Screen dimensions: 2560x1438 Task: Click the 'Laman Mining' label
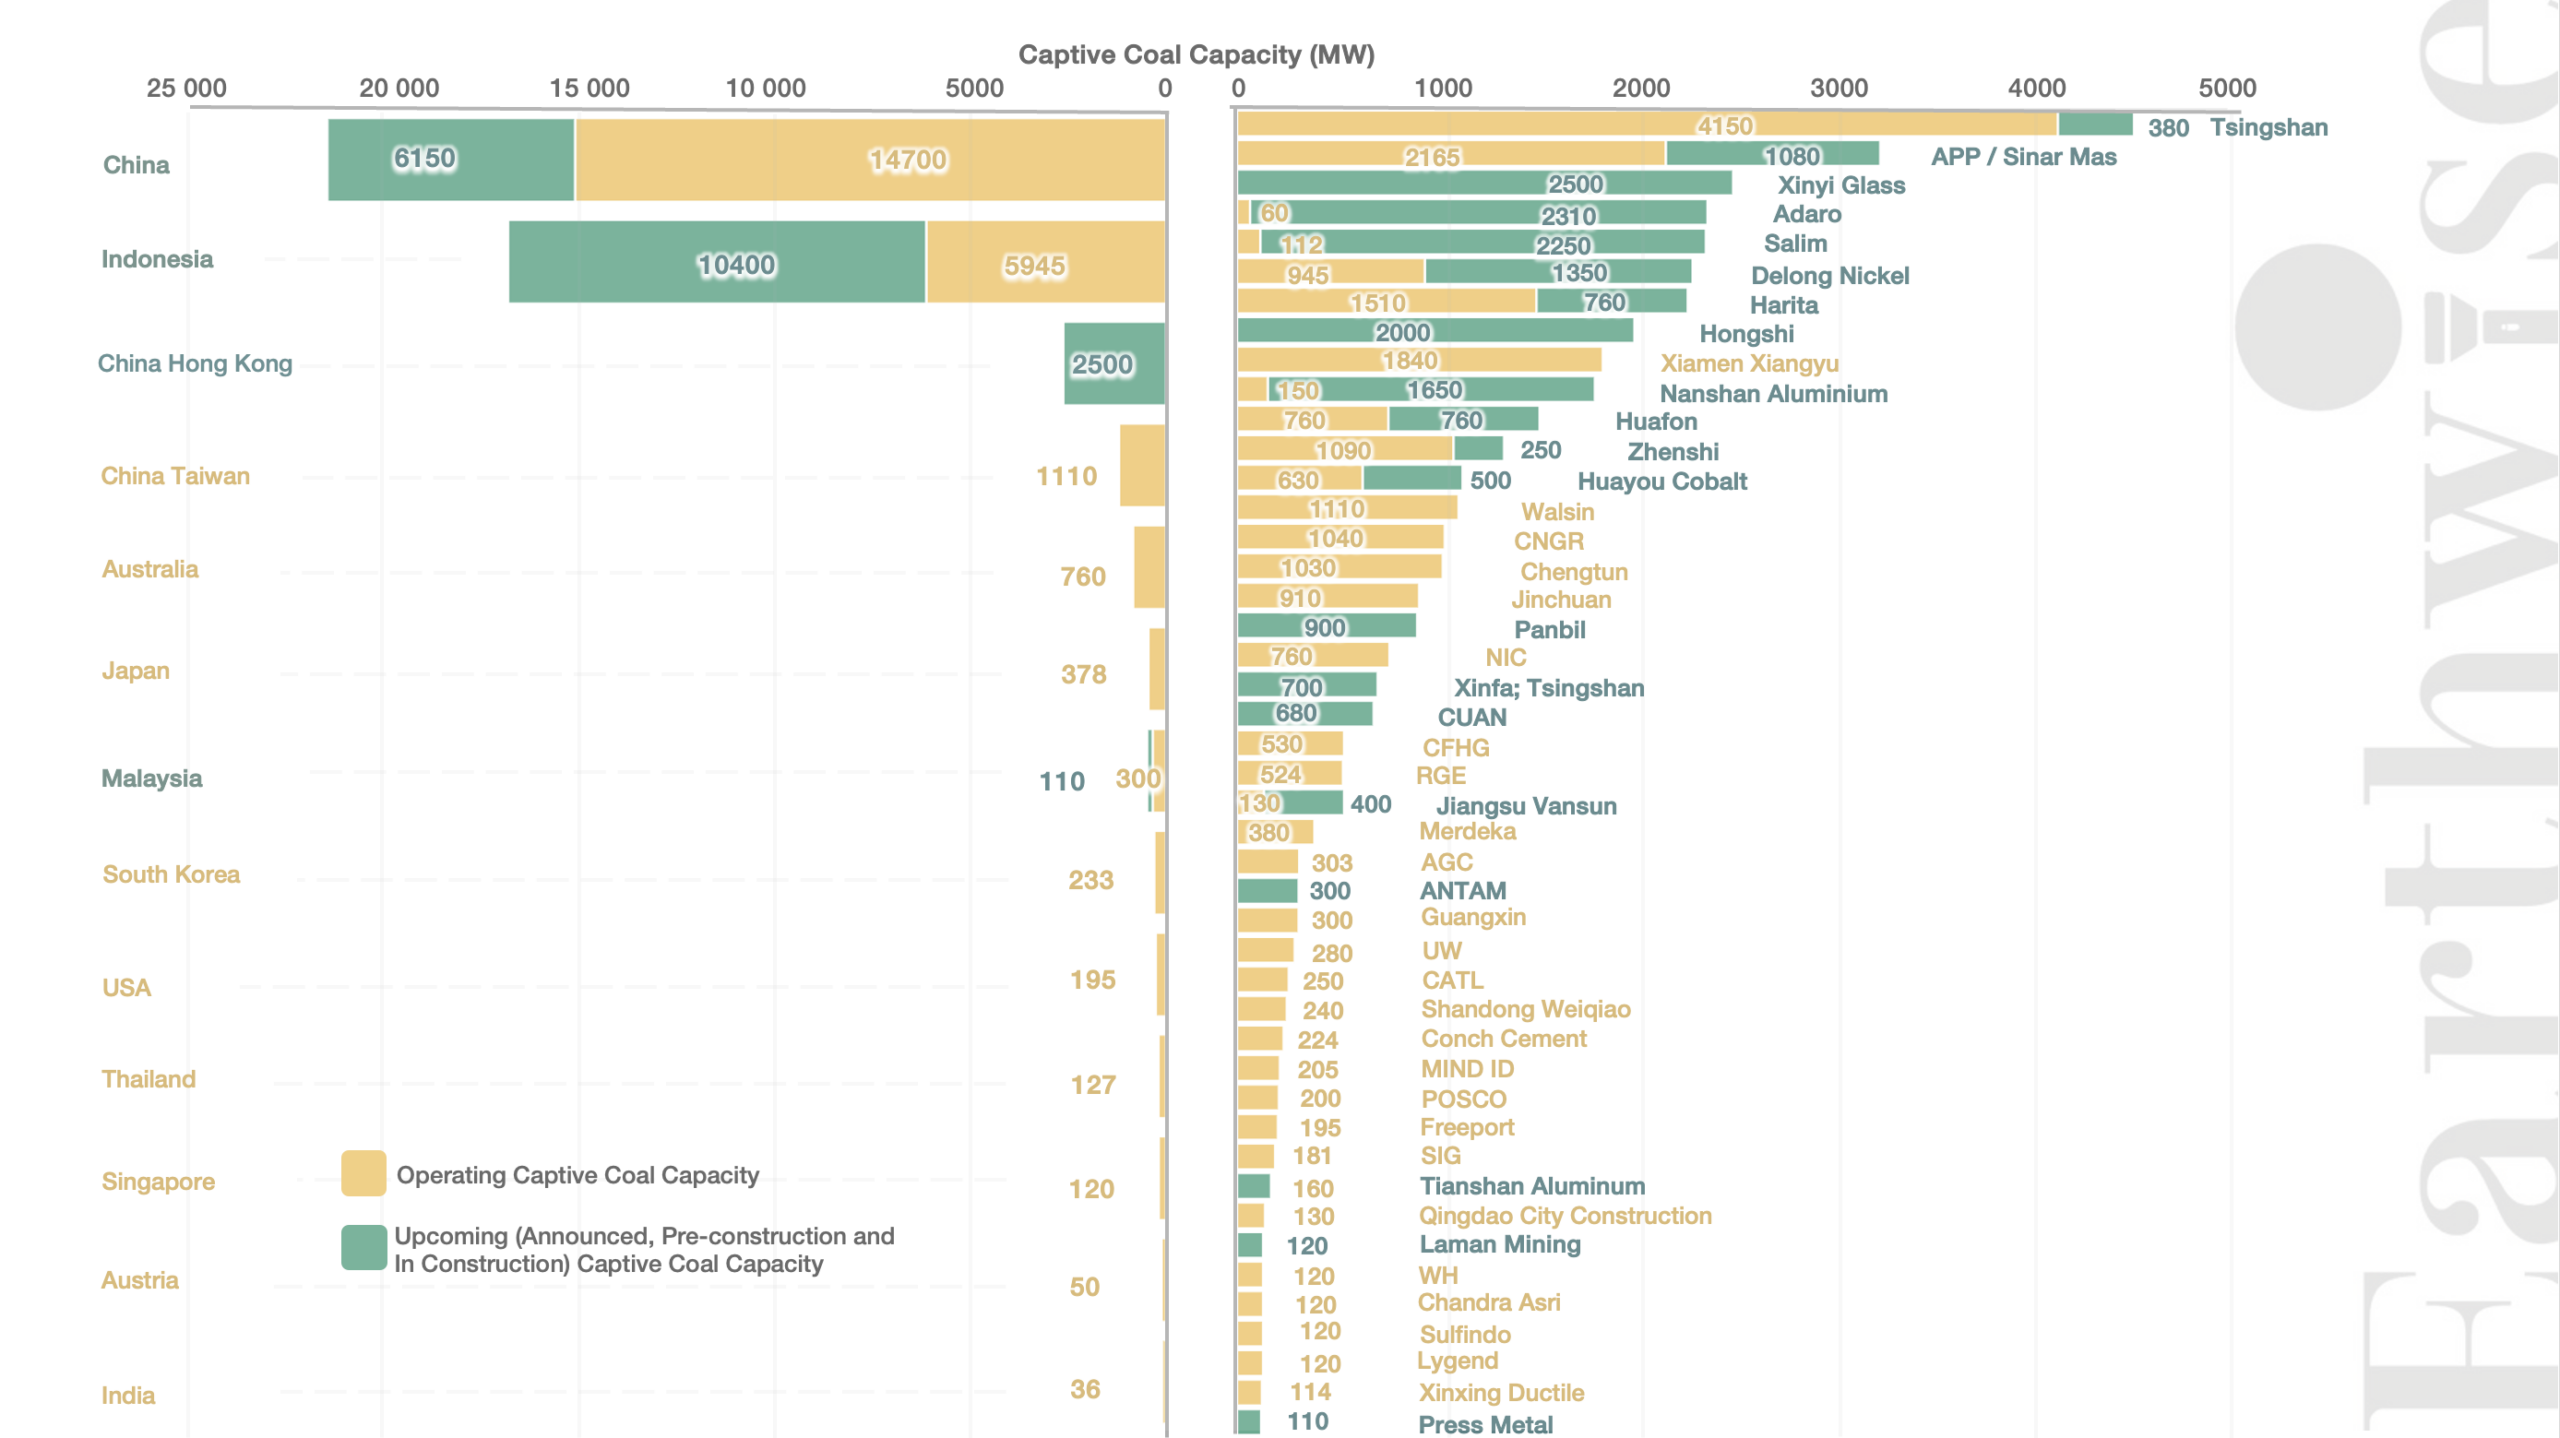tap(1500, 1244)
